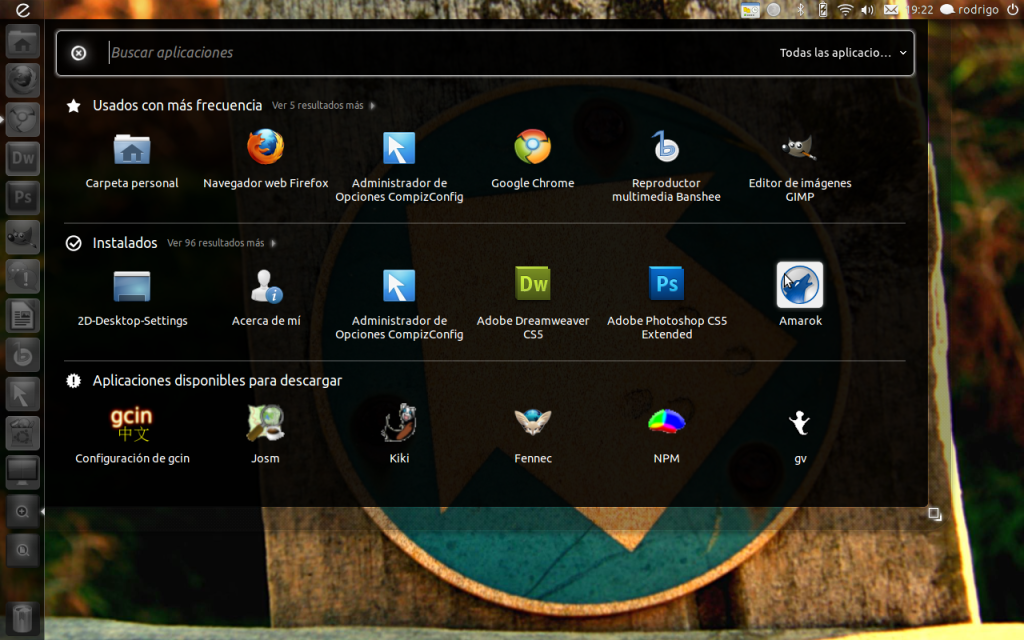Viewport: 1024px width, 640px height.
Task: Click the grey circle indicator in top panel
Action: 774,10
